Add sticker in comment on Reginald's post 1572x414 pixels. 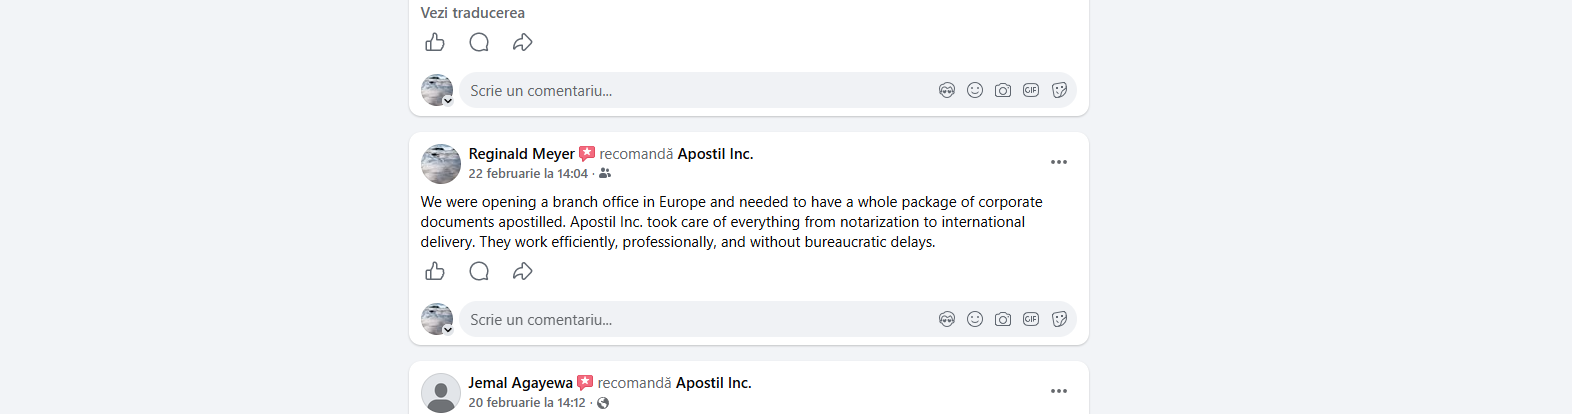point(1059,319)
